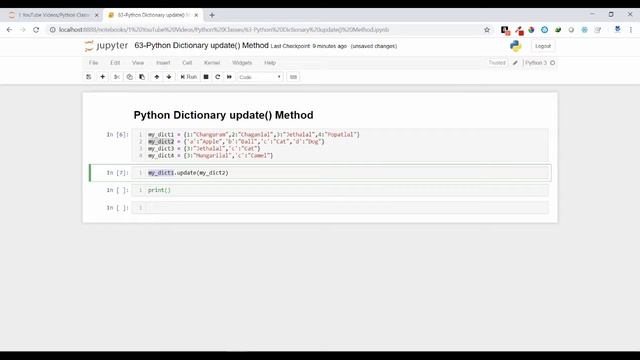Click the (unsaved changes) status text
Screen dimensions: 640x360
(x=374, y=46)
